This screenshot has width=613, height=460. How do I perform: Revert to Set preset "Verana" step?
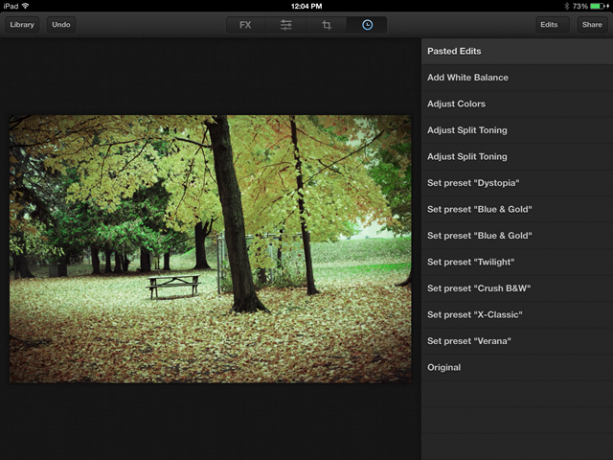tap(517, 341)
